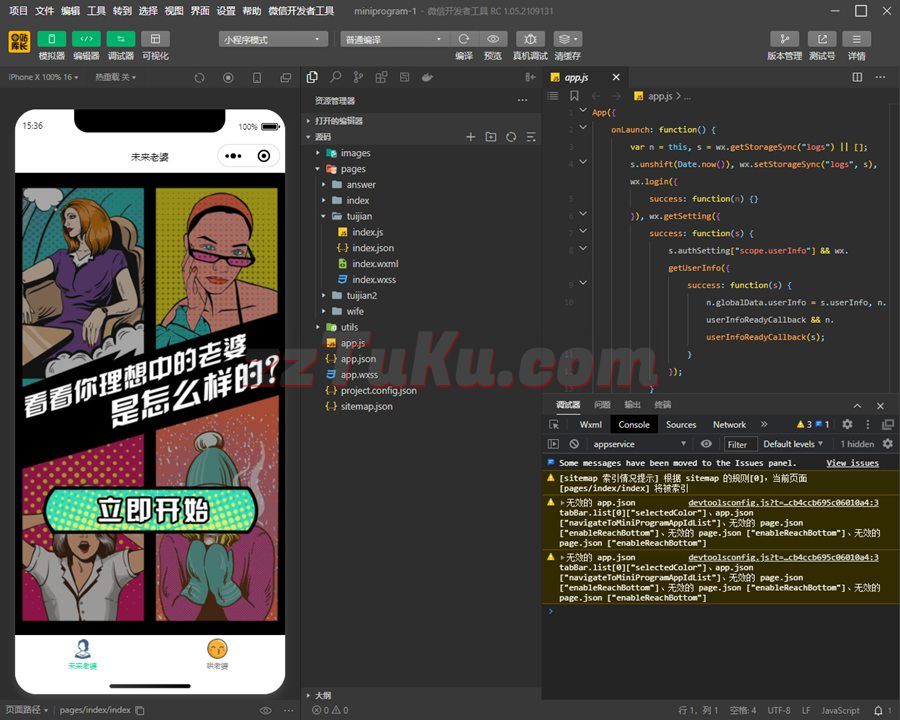
Task: Tap the 立即开始 button in the simulator
Action: [x=152, y=510]
